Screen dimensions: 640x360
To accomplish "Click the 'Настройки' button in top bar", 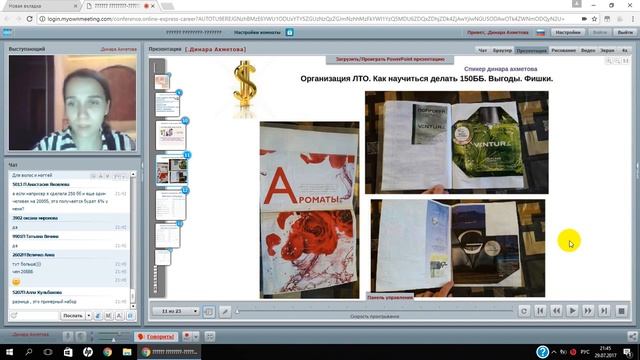I will pyautogui.click(x=568, y=32).
